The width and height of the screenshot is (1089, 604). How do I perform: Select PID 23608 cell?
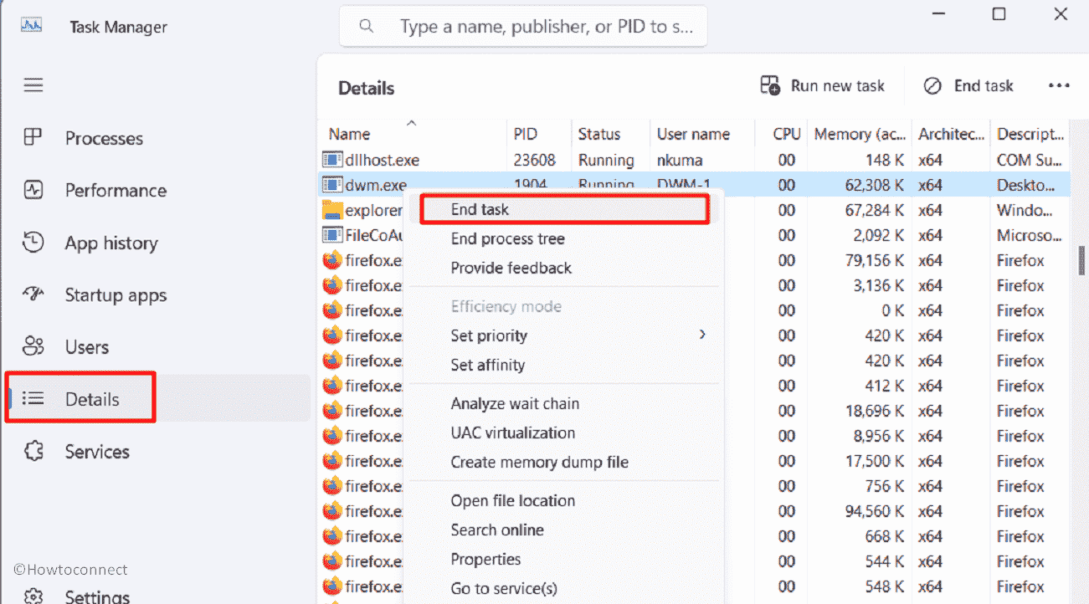click(534, 160)
